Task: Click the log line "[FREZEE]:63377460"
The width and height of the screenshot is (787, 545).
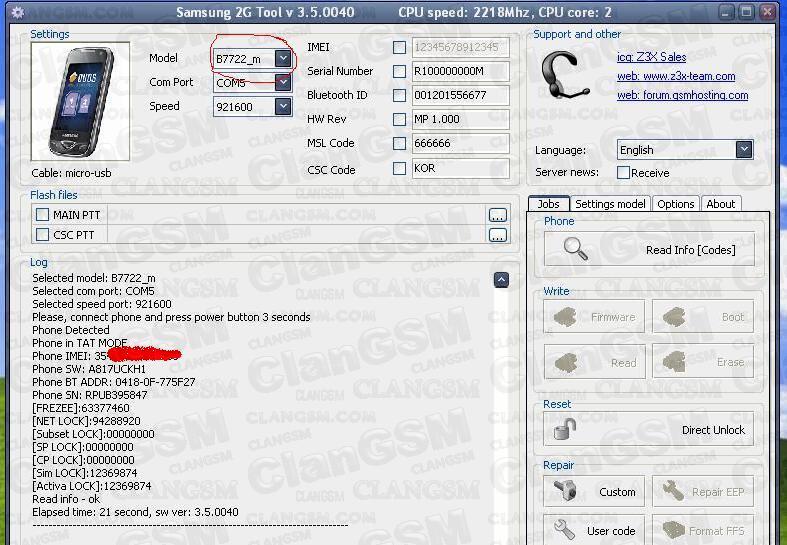Action: [x=81, y=408]
